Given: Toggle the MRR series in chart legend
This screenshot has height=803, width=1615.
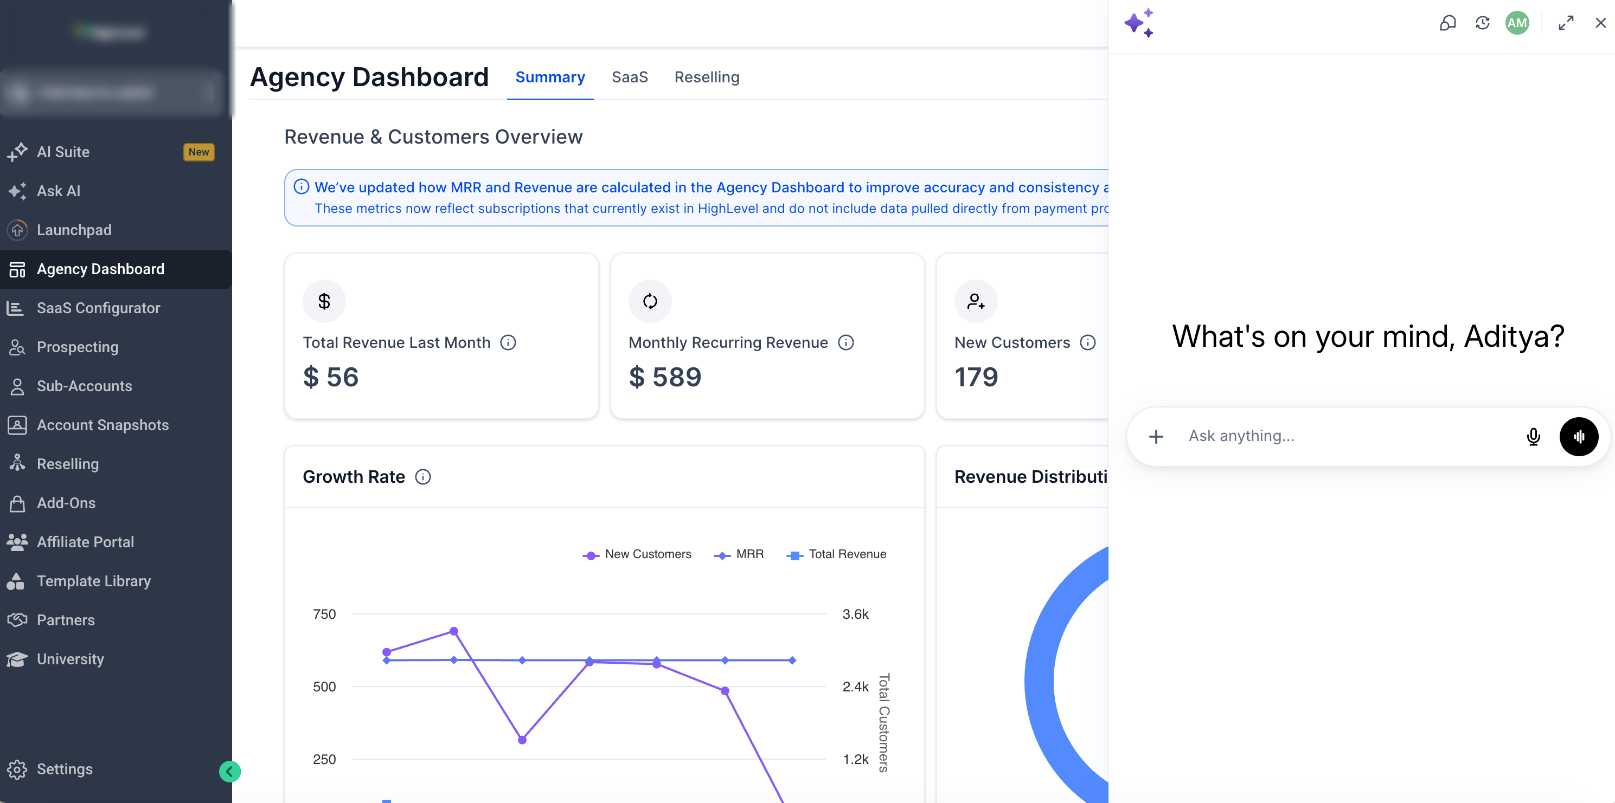Looking at the screenshot, I should (739, 554).
